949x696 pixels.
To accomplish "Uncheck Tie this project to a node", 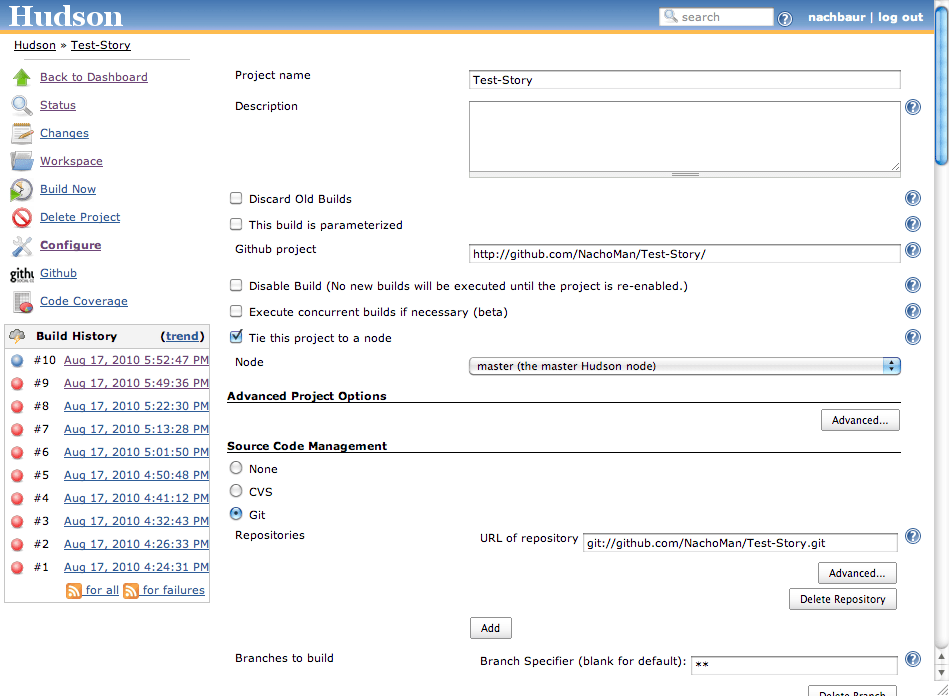I will click(x=236, y=337).
